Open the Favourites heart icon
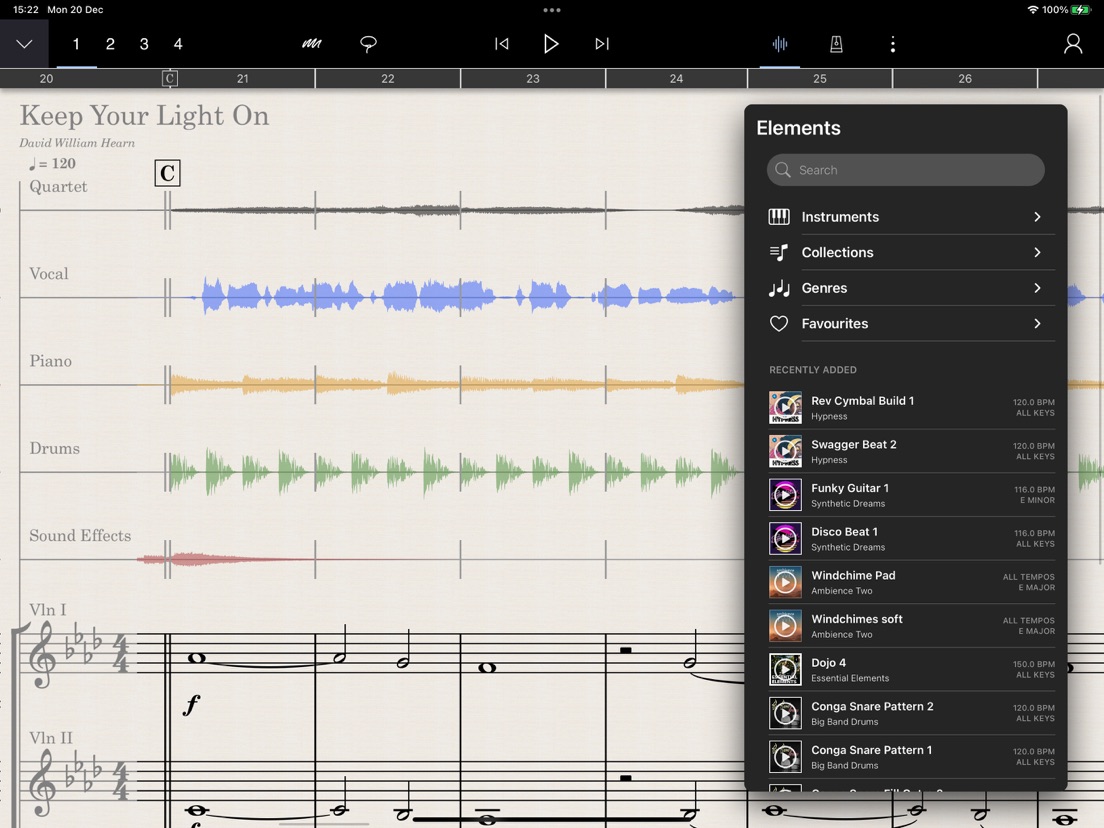Viewport: 1104px width, 828px height. (779, 323)
